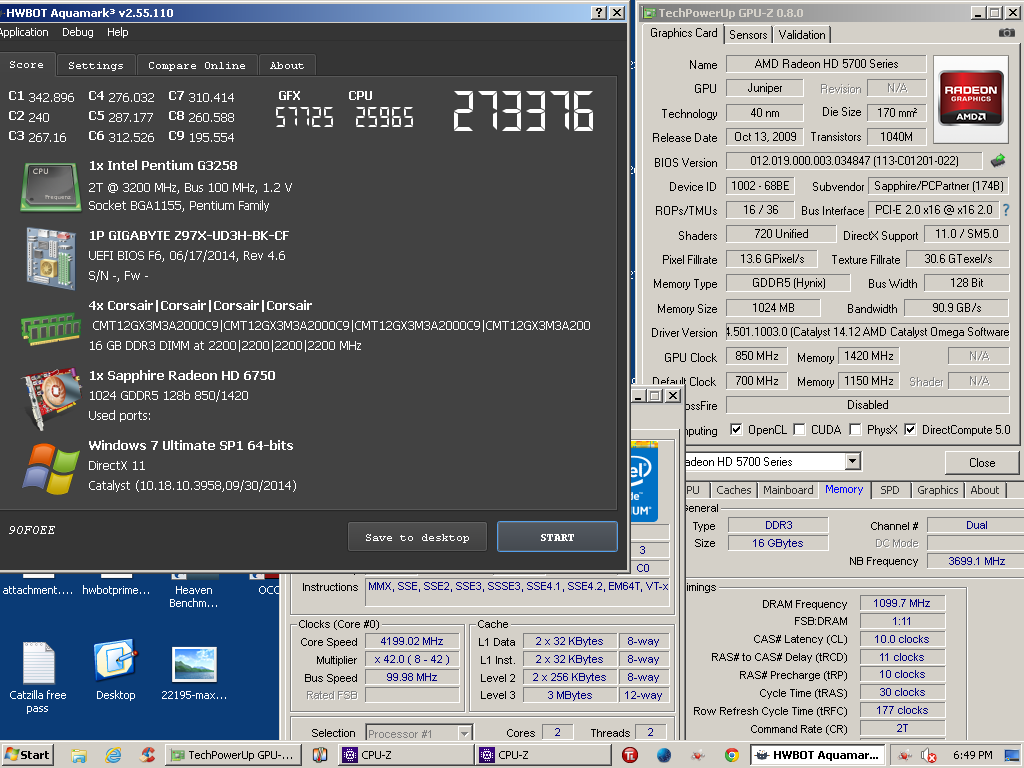Click the total score 273376
This screenshot has width=1024, height=768.
pyautogui.click(x=523, y=111)
